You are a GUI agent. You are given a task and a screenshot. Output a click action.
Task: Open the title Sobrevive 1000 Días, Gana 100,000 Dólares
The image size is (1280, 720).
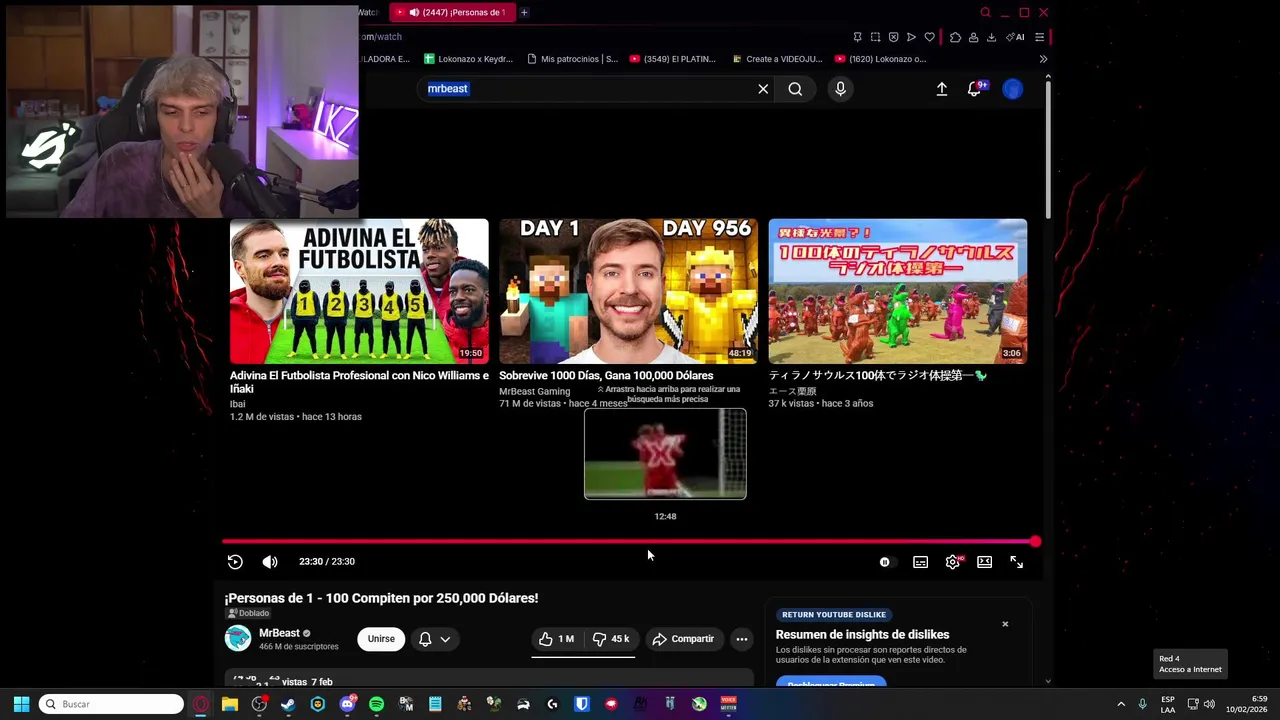606,376
